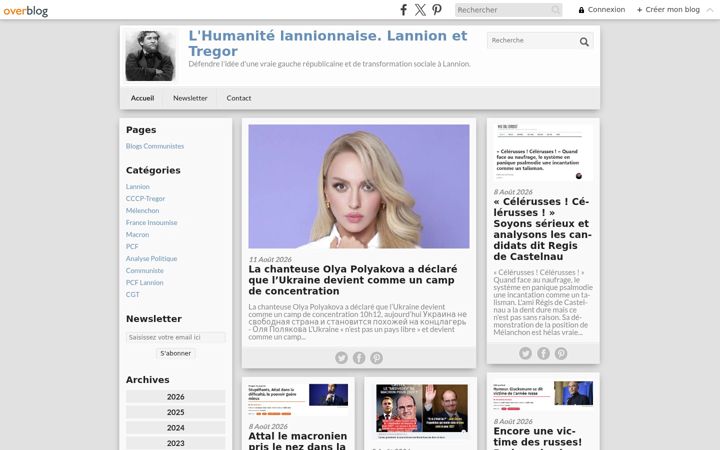Share the Olya Polyakova article on Twitter
Screen dimensions: 720x450
(341, 357)
